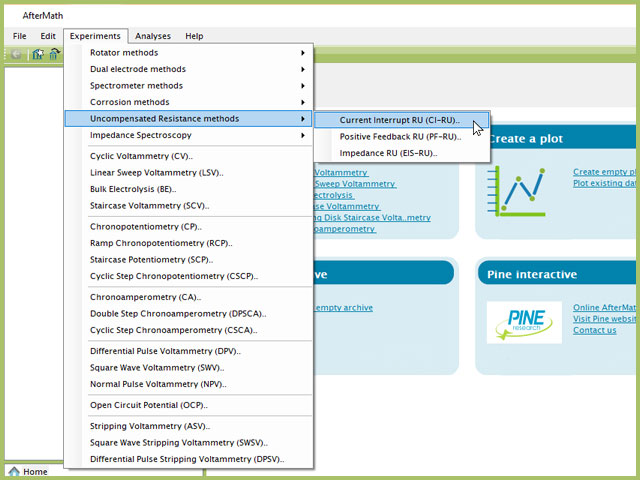This screenshot has height=480, width=640.
Task: Click the empty archive link
Action: (343, 307)
